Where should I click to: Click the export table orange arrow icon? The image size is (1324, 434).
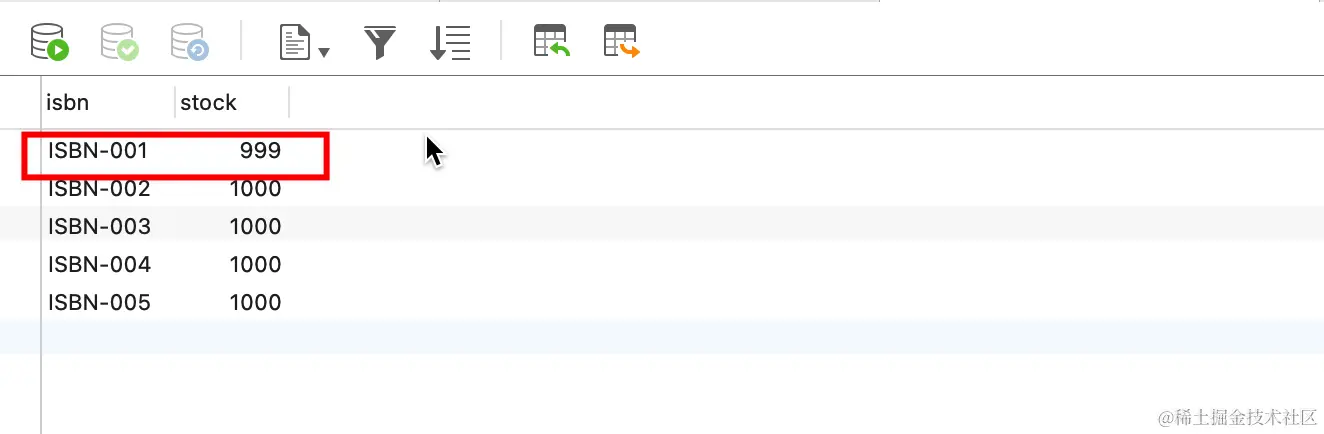(621, 42)
